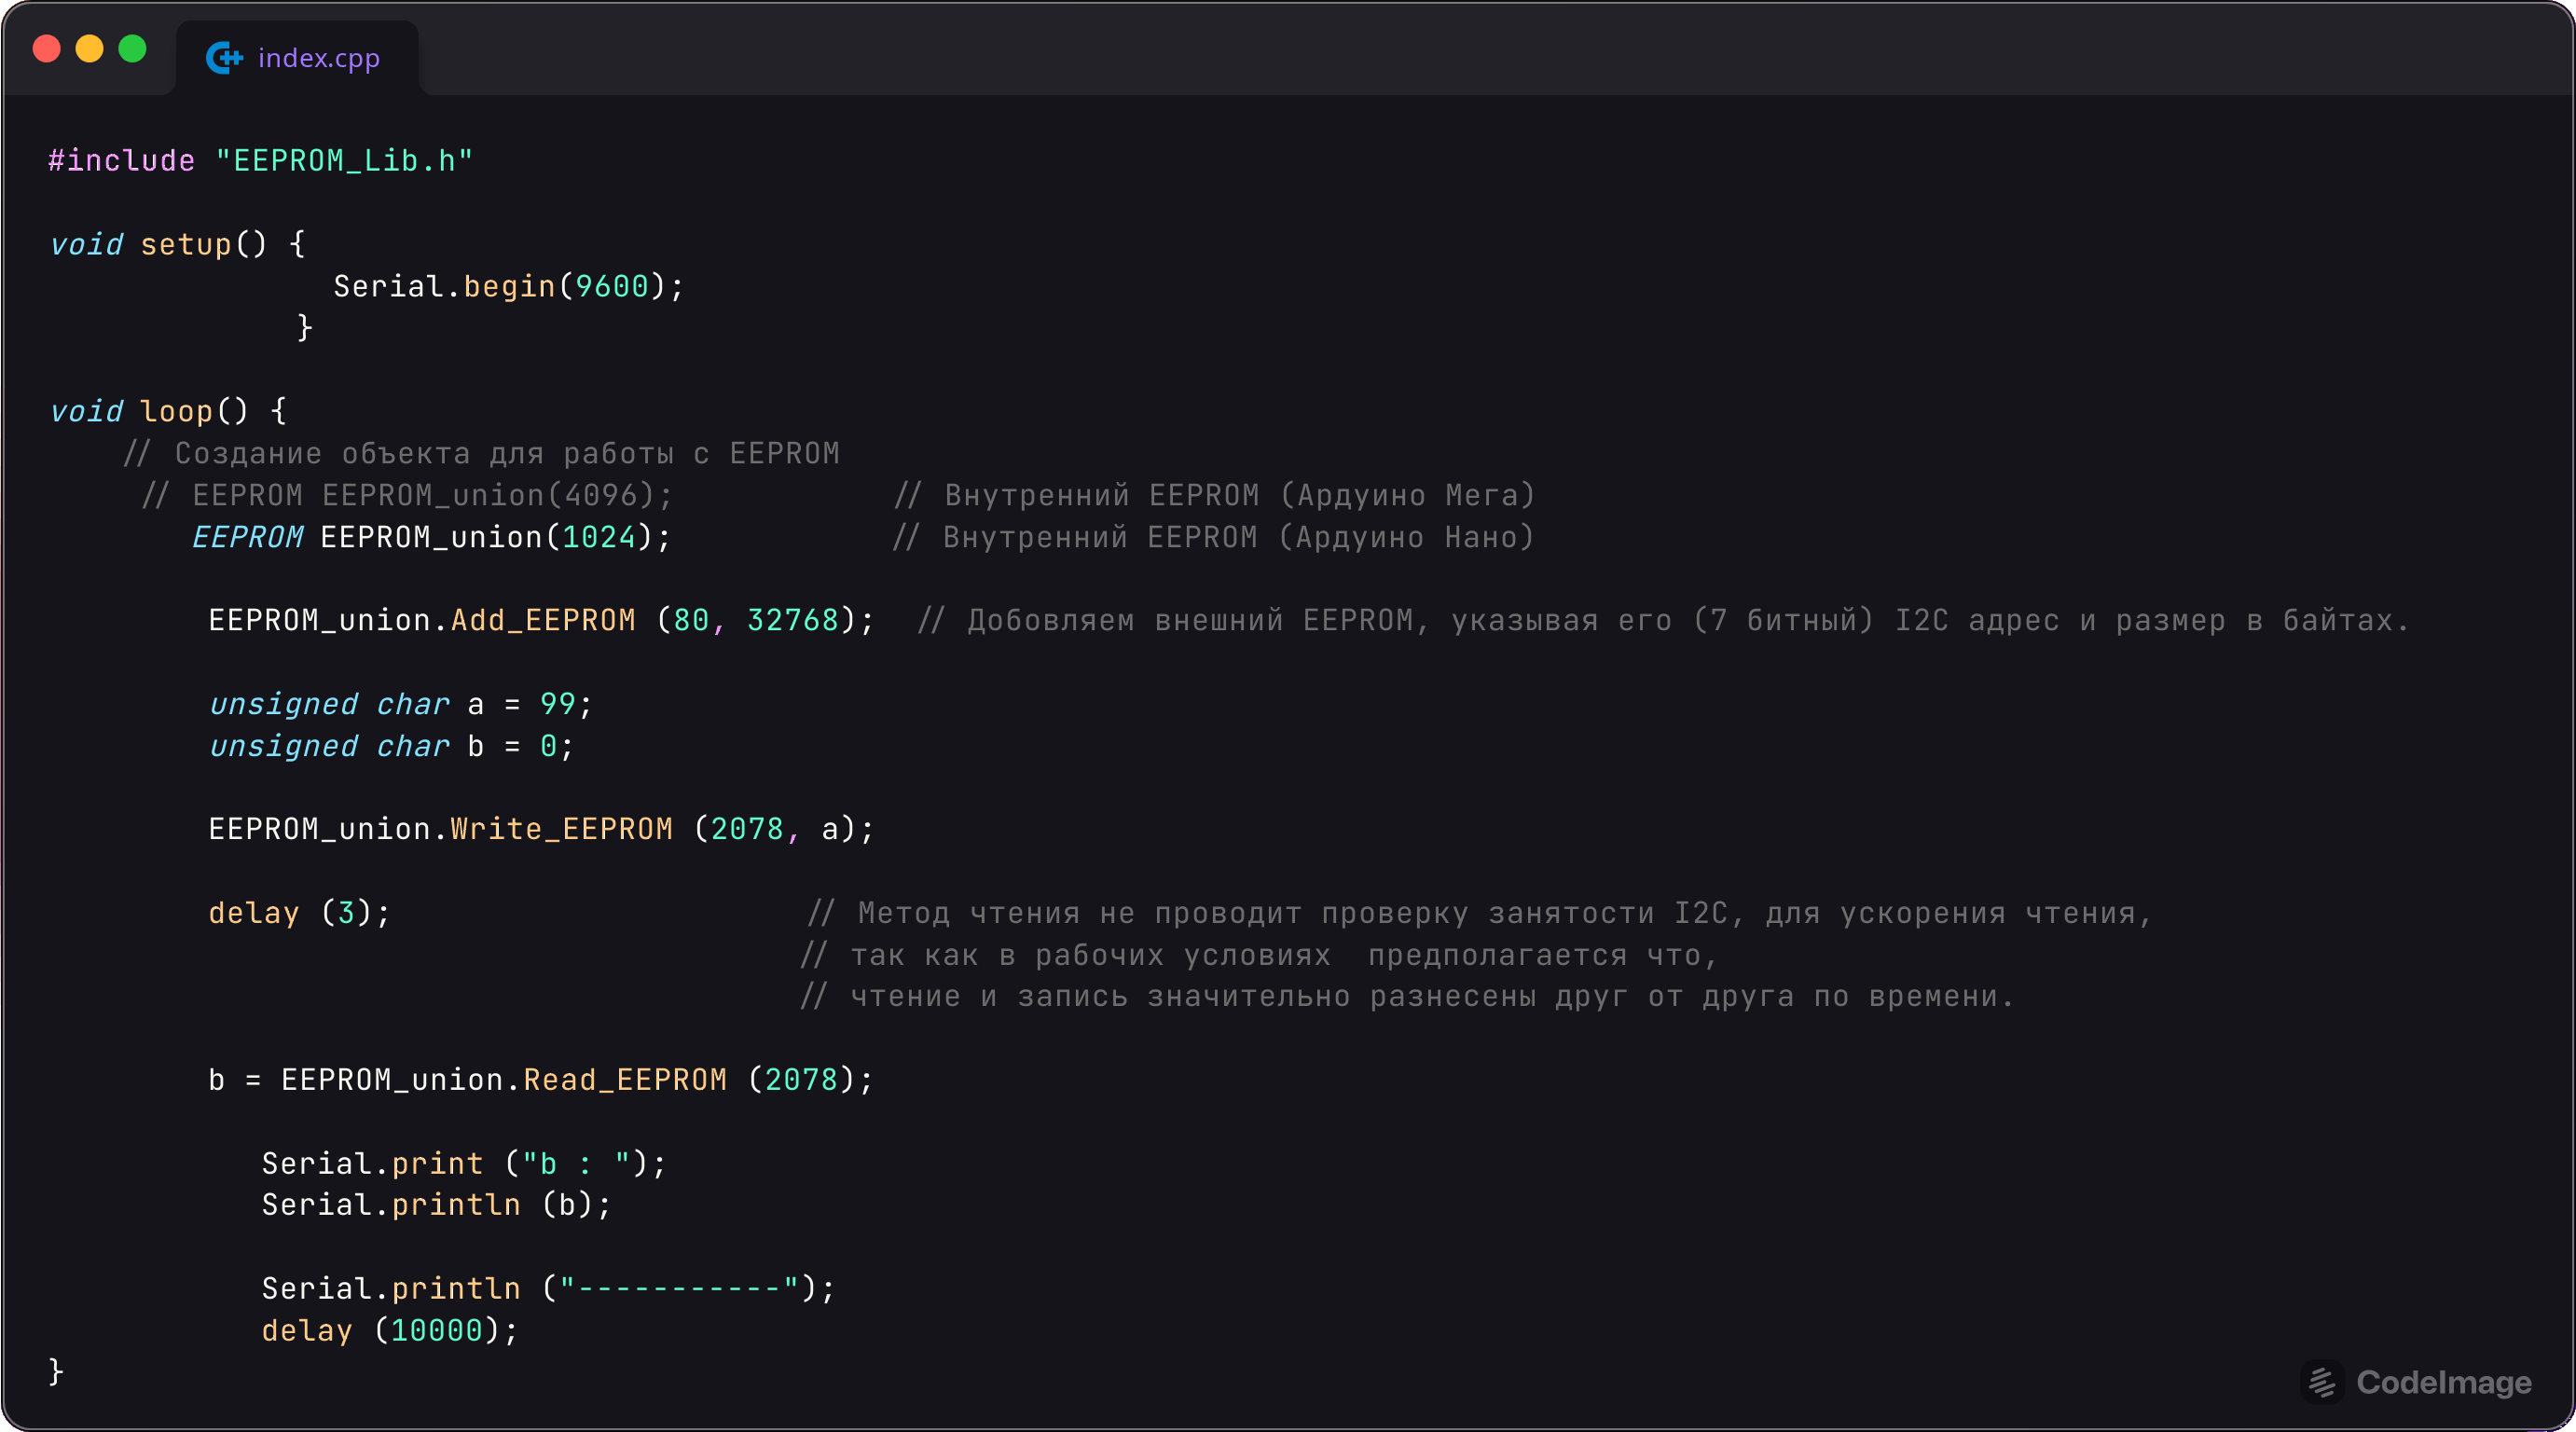Image resolution: width=2576 pixels, height=1432 pixels.
Task: Click the comment 'так как в рабочих условиях'
Action: click(x=1259, y=955)
